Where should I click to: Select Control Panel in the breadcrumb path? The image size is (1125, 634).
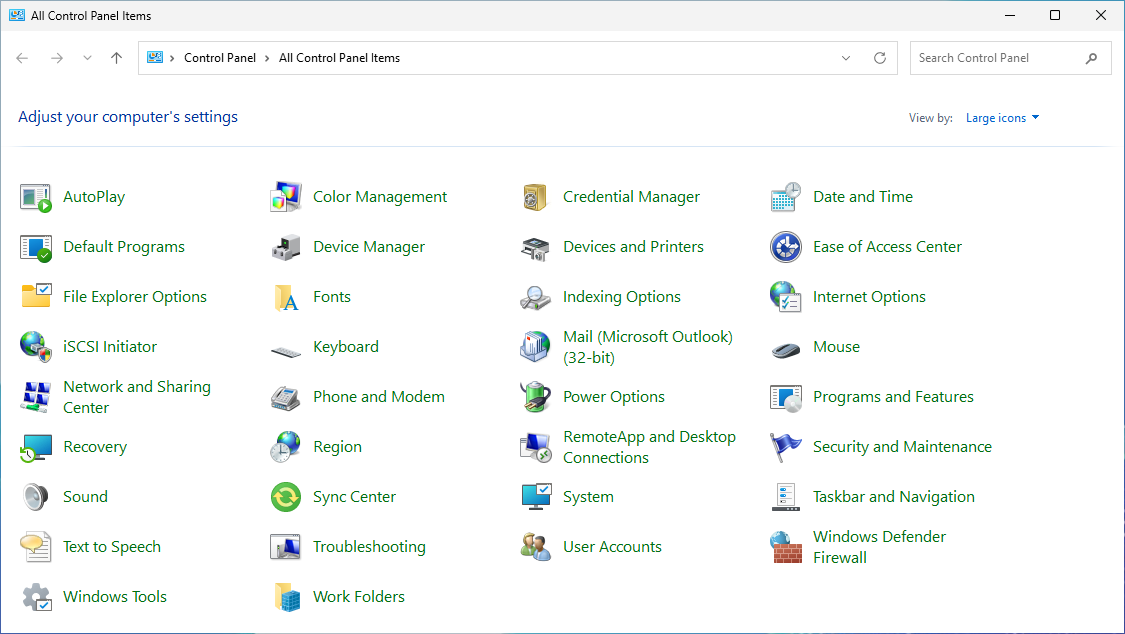(220, 58)
